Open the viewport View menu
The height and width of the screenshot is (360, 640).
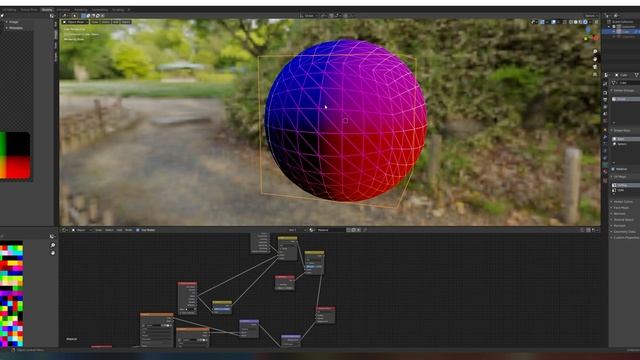coord(95,22)
